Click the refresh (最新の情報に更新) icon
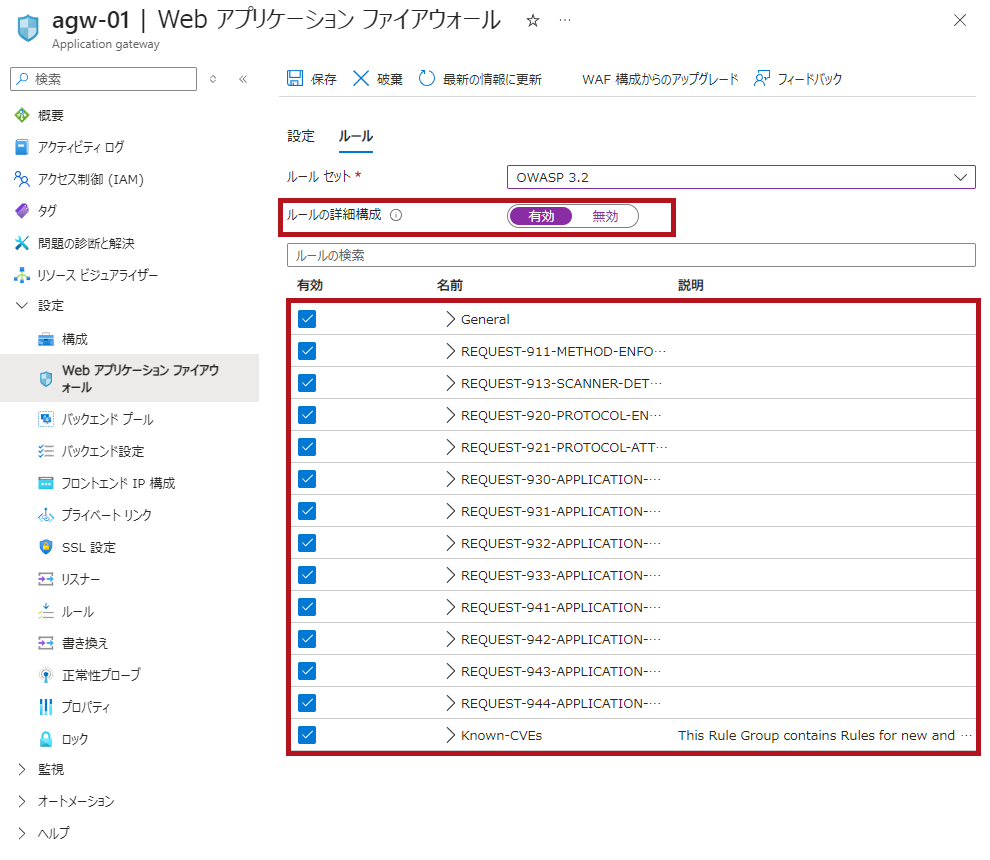 (x=427, y=79)
